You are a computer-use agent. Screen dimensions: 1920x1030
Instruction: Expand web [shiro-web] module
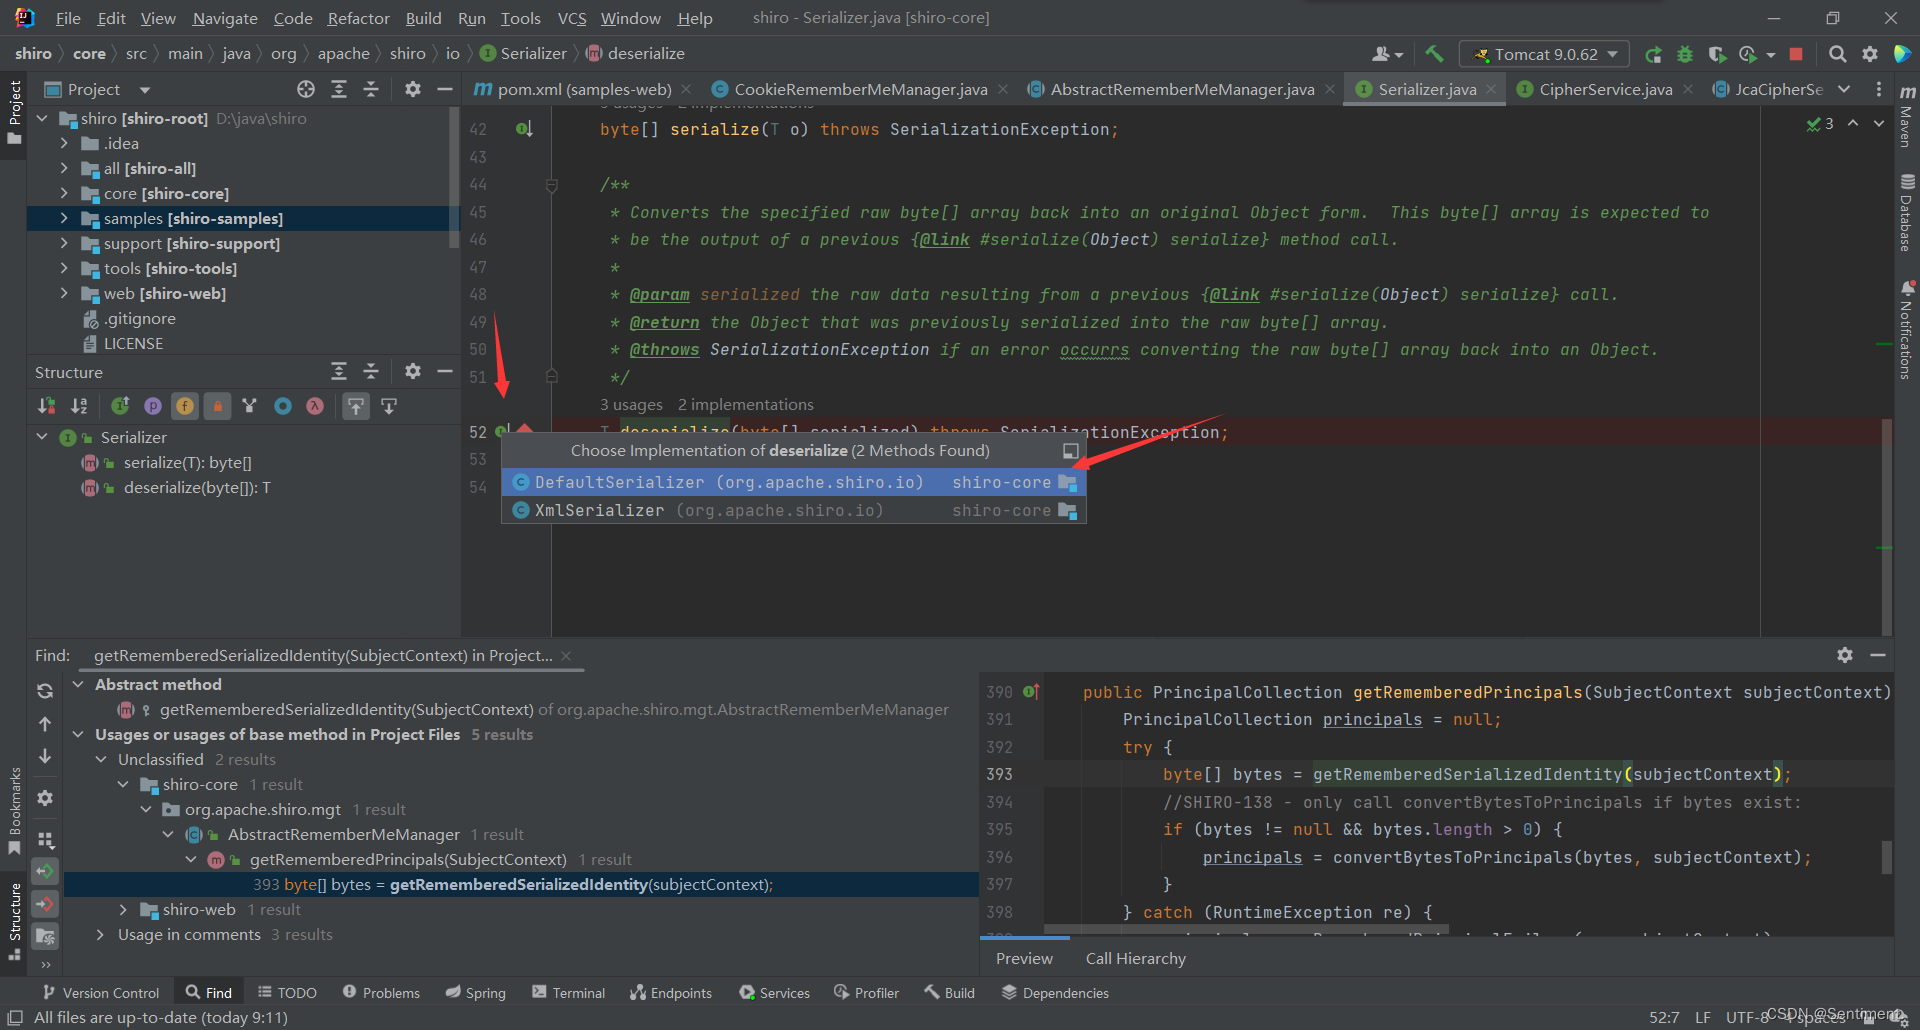point(64,293)
